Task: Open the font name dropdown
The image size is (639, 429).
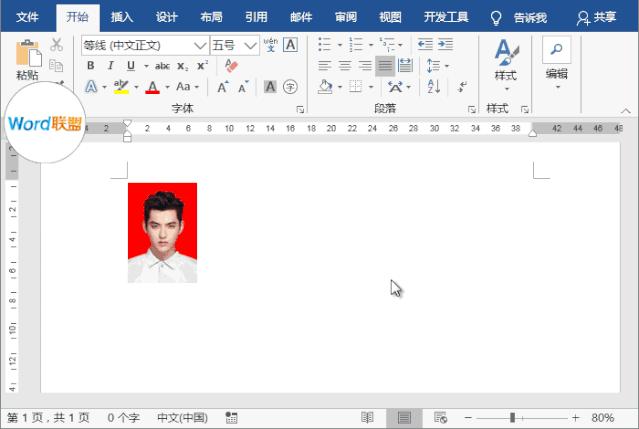Action: coord(200,45)
